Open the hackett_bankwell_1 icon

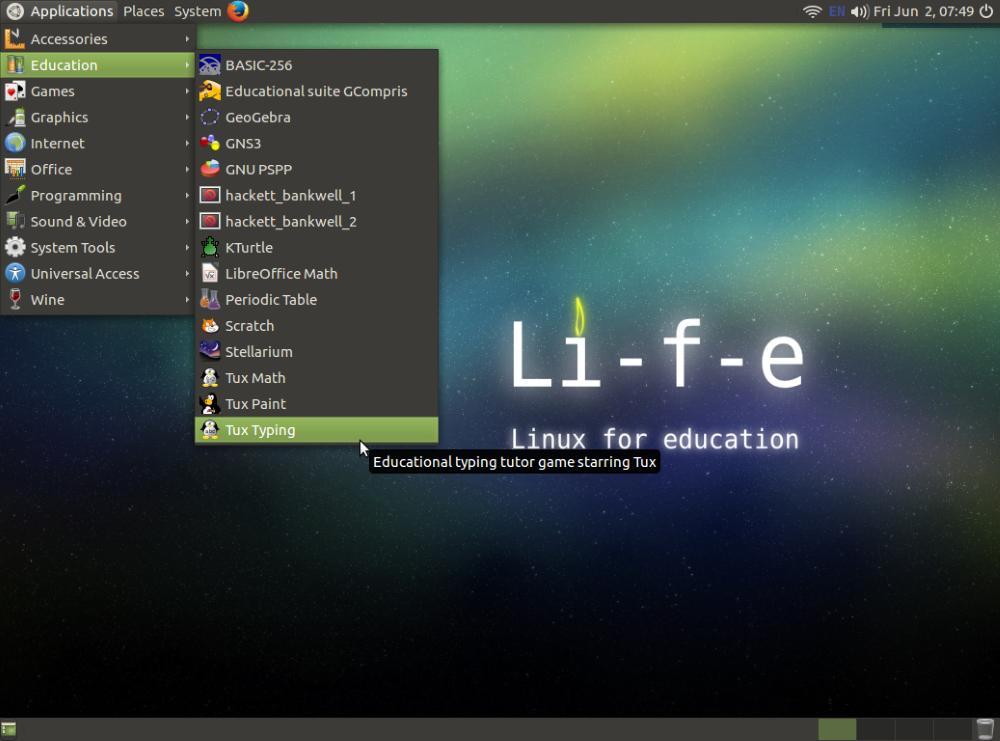click(210, 196)
